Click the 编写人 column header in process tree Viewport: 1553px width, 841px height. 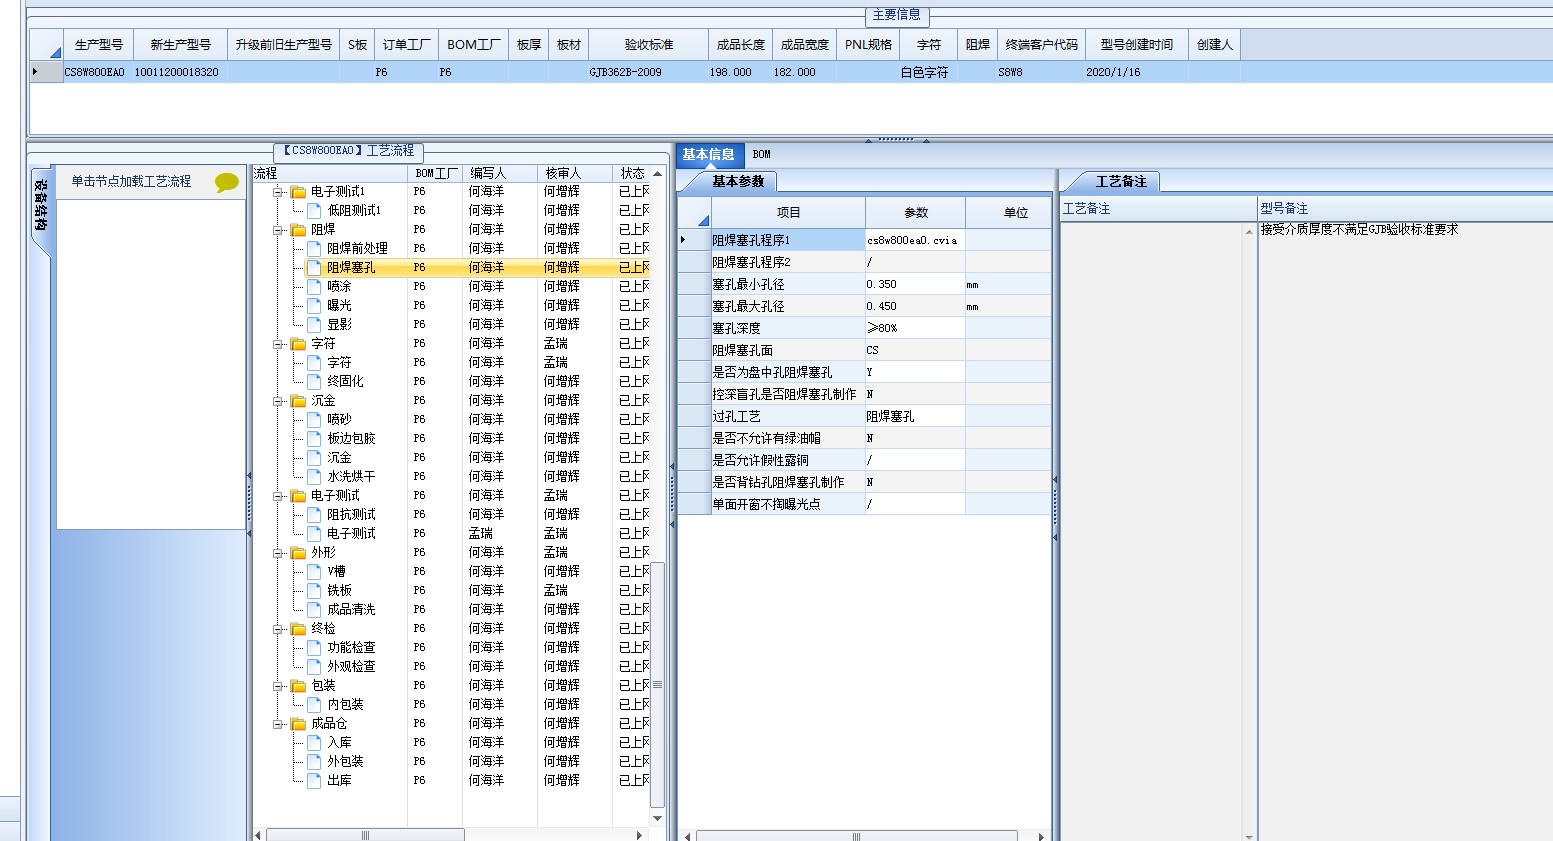500,173
